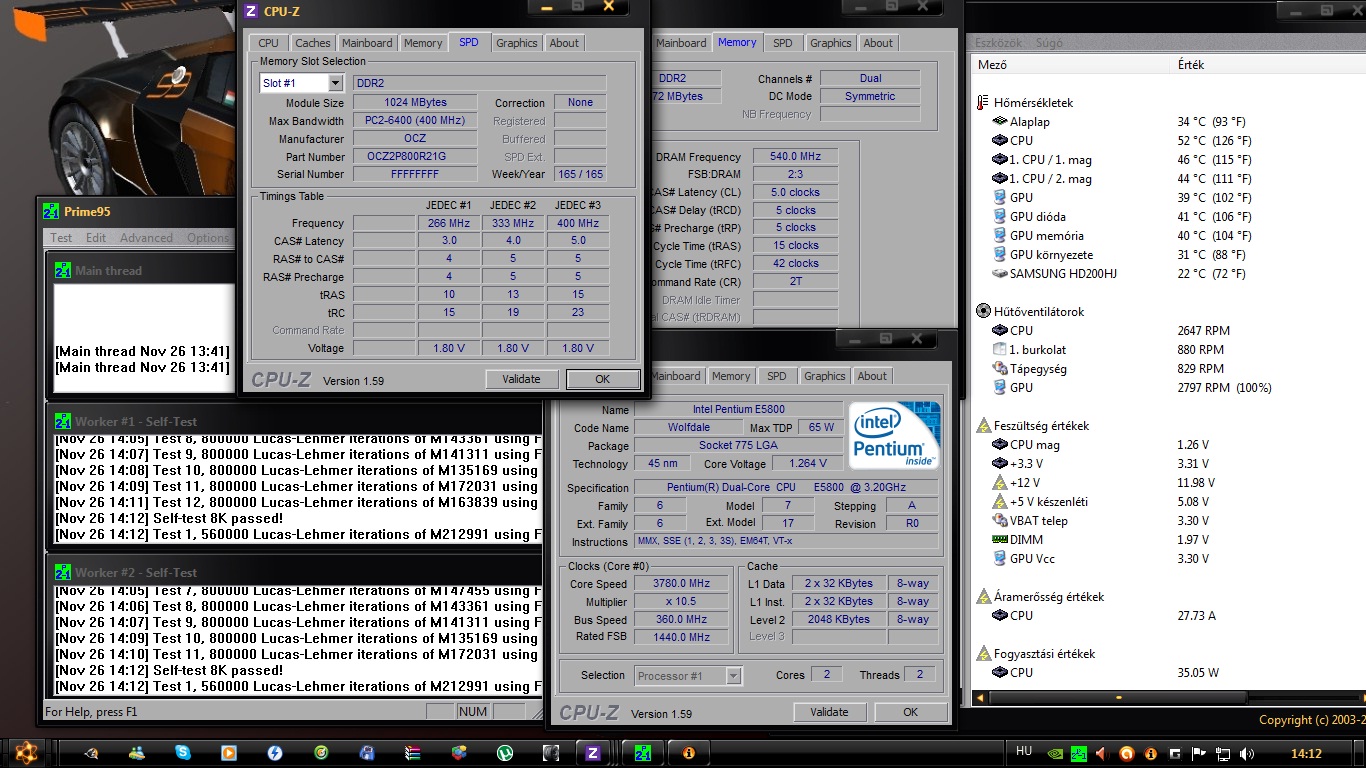
Task: Open Skype from the taskbar
Action: (183, 752)
